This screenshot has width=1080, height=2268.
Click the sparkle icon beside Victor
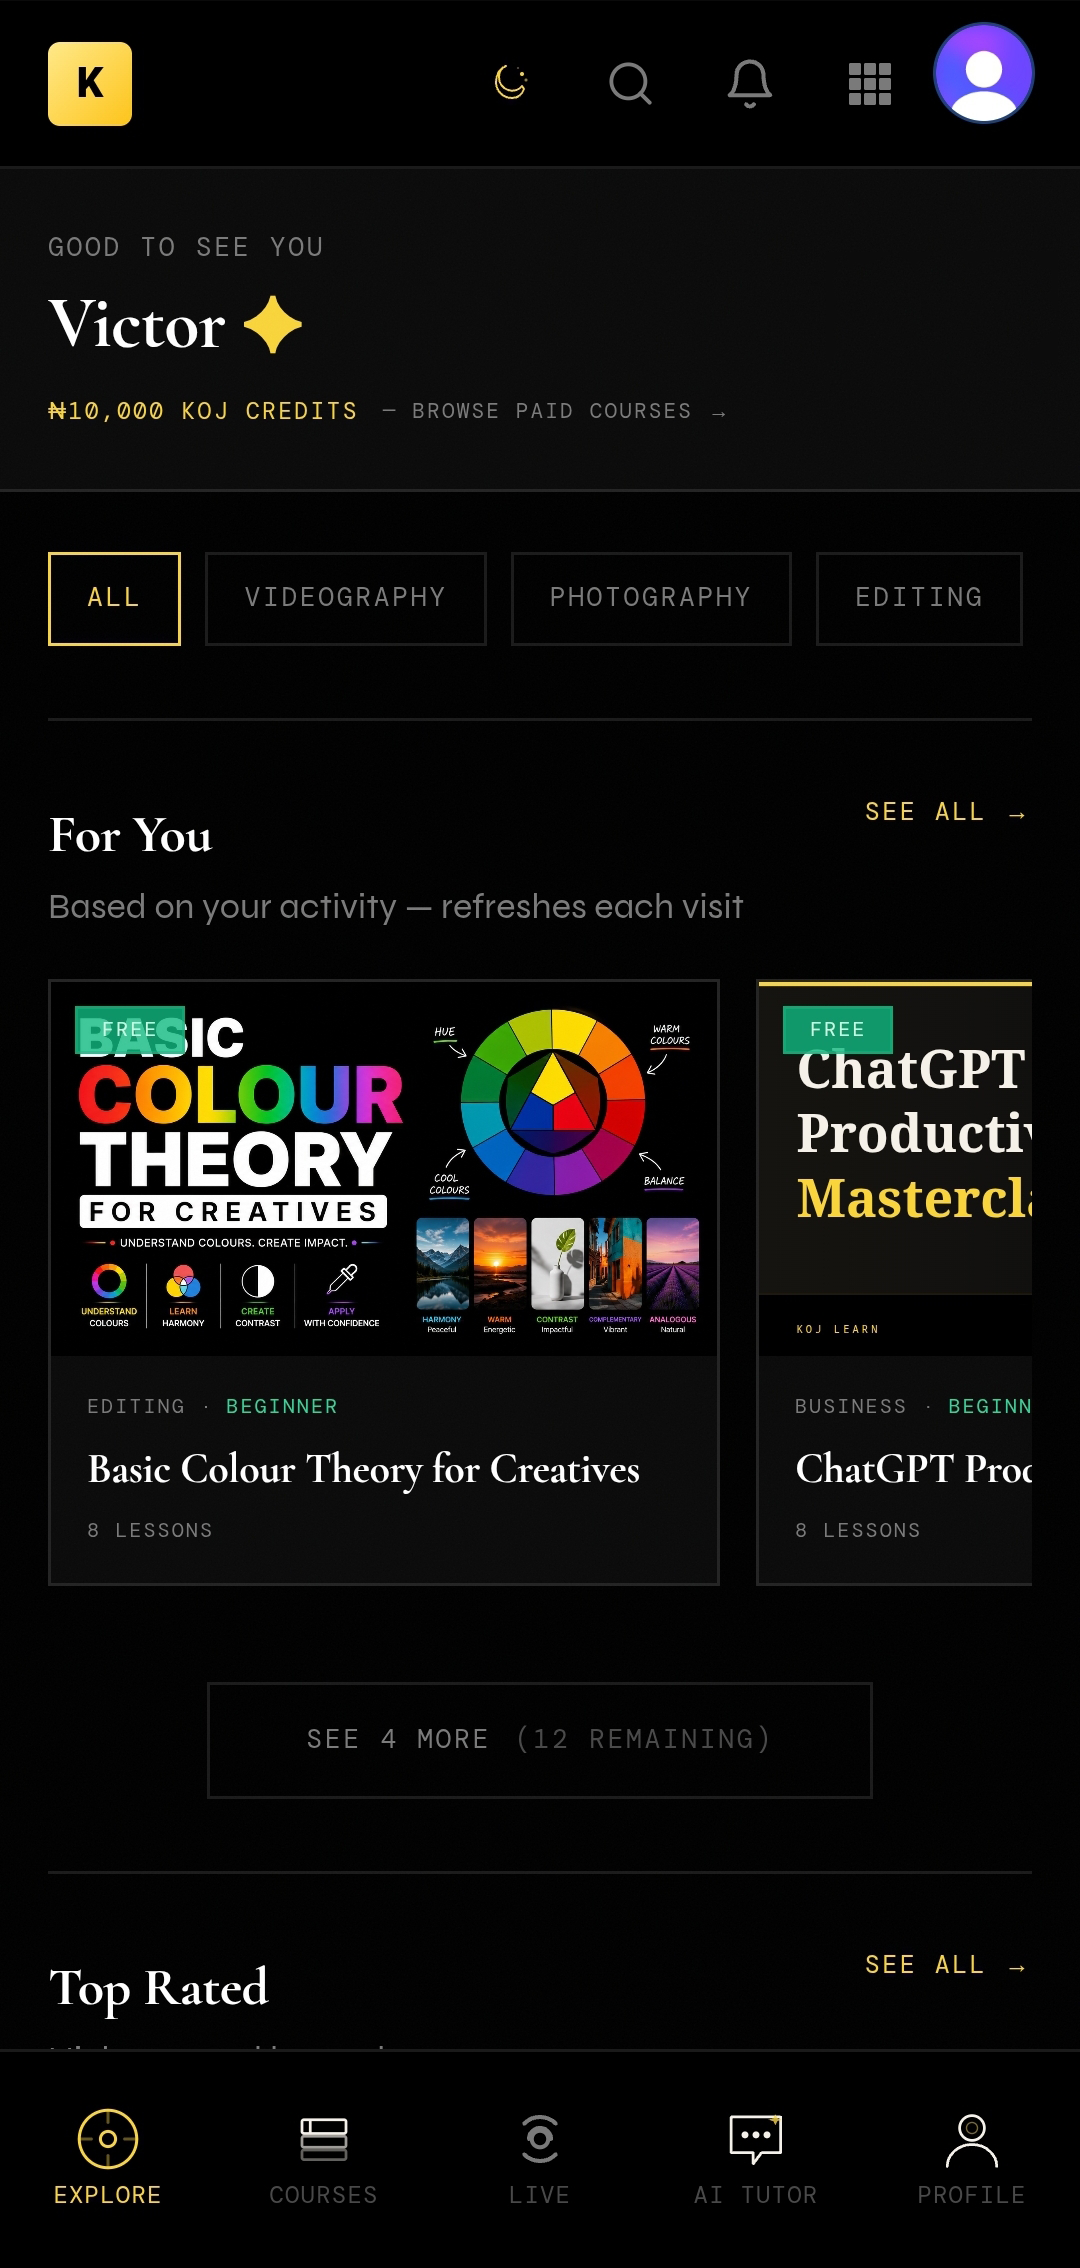pyautogui.click(x=273, y=325)
